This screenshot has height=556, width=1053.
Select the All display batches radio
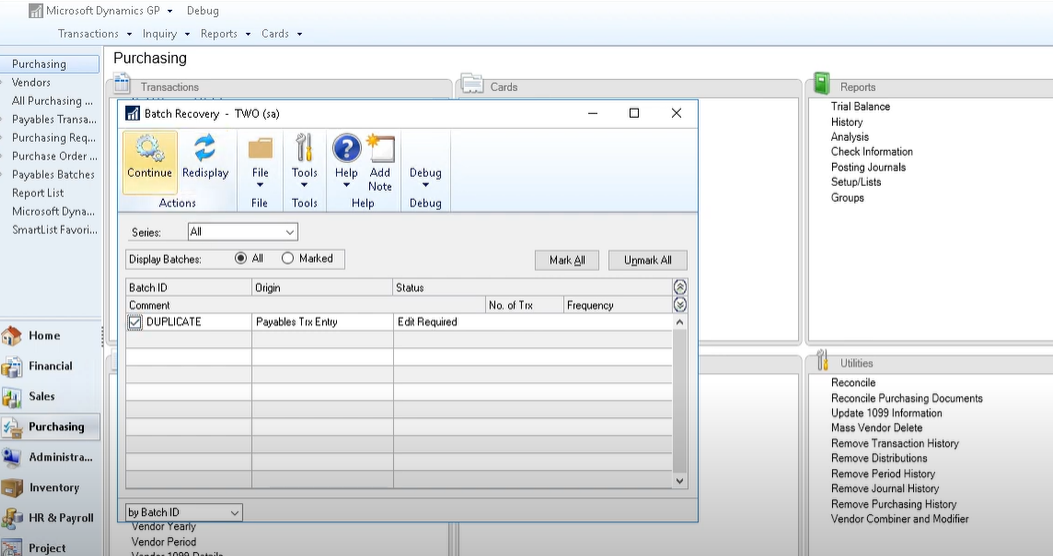coord(241,258)
